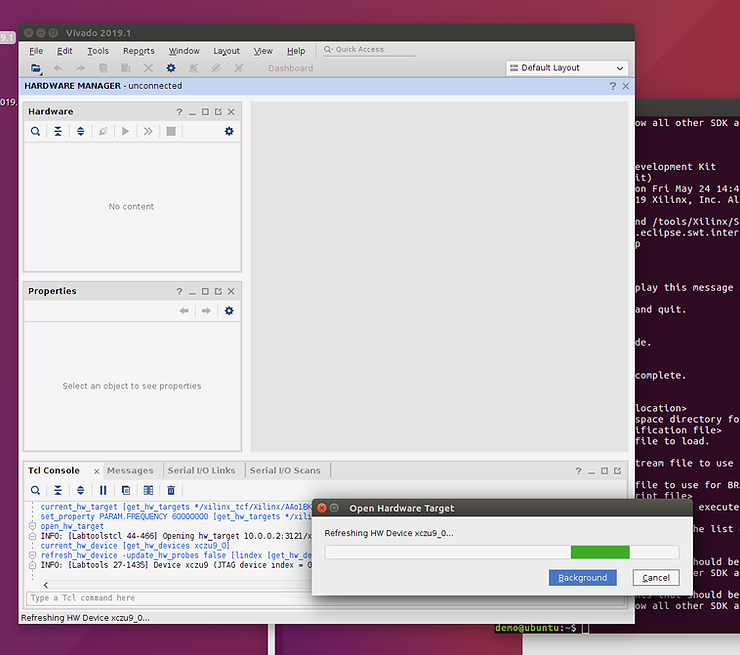Open Hardware panel settings gear
Image resolution: width=740 pixels, height=655 pixels.
click(229, 131)
